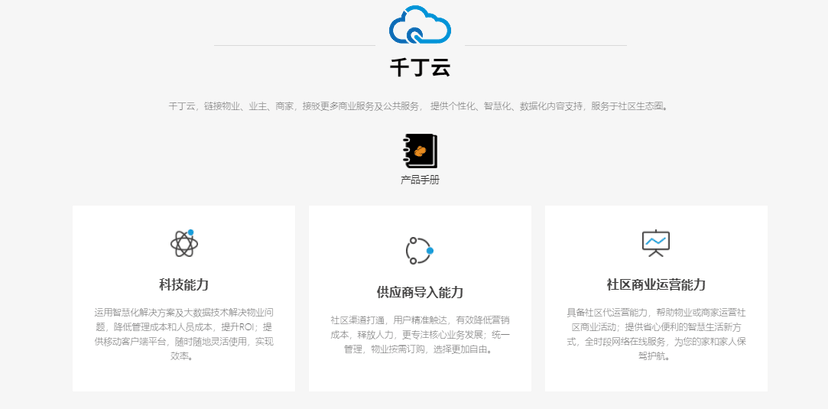Click the description starting 社区渠道打通
The width and height of the screenshot is (828, 409).
click(420, 335)
